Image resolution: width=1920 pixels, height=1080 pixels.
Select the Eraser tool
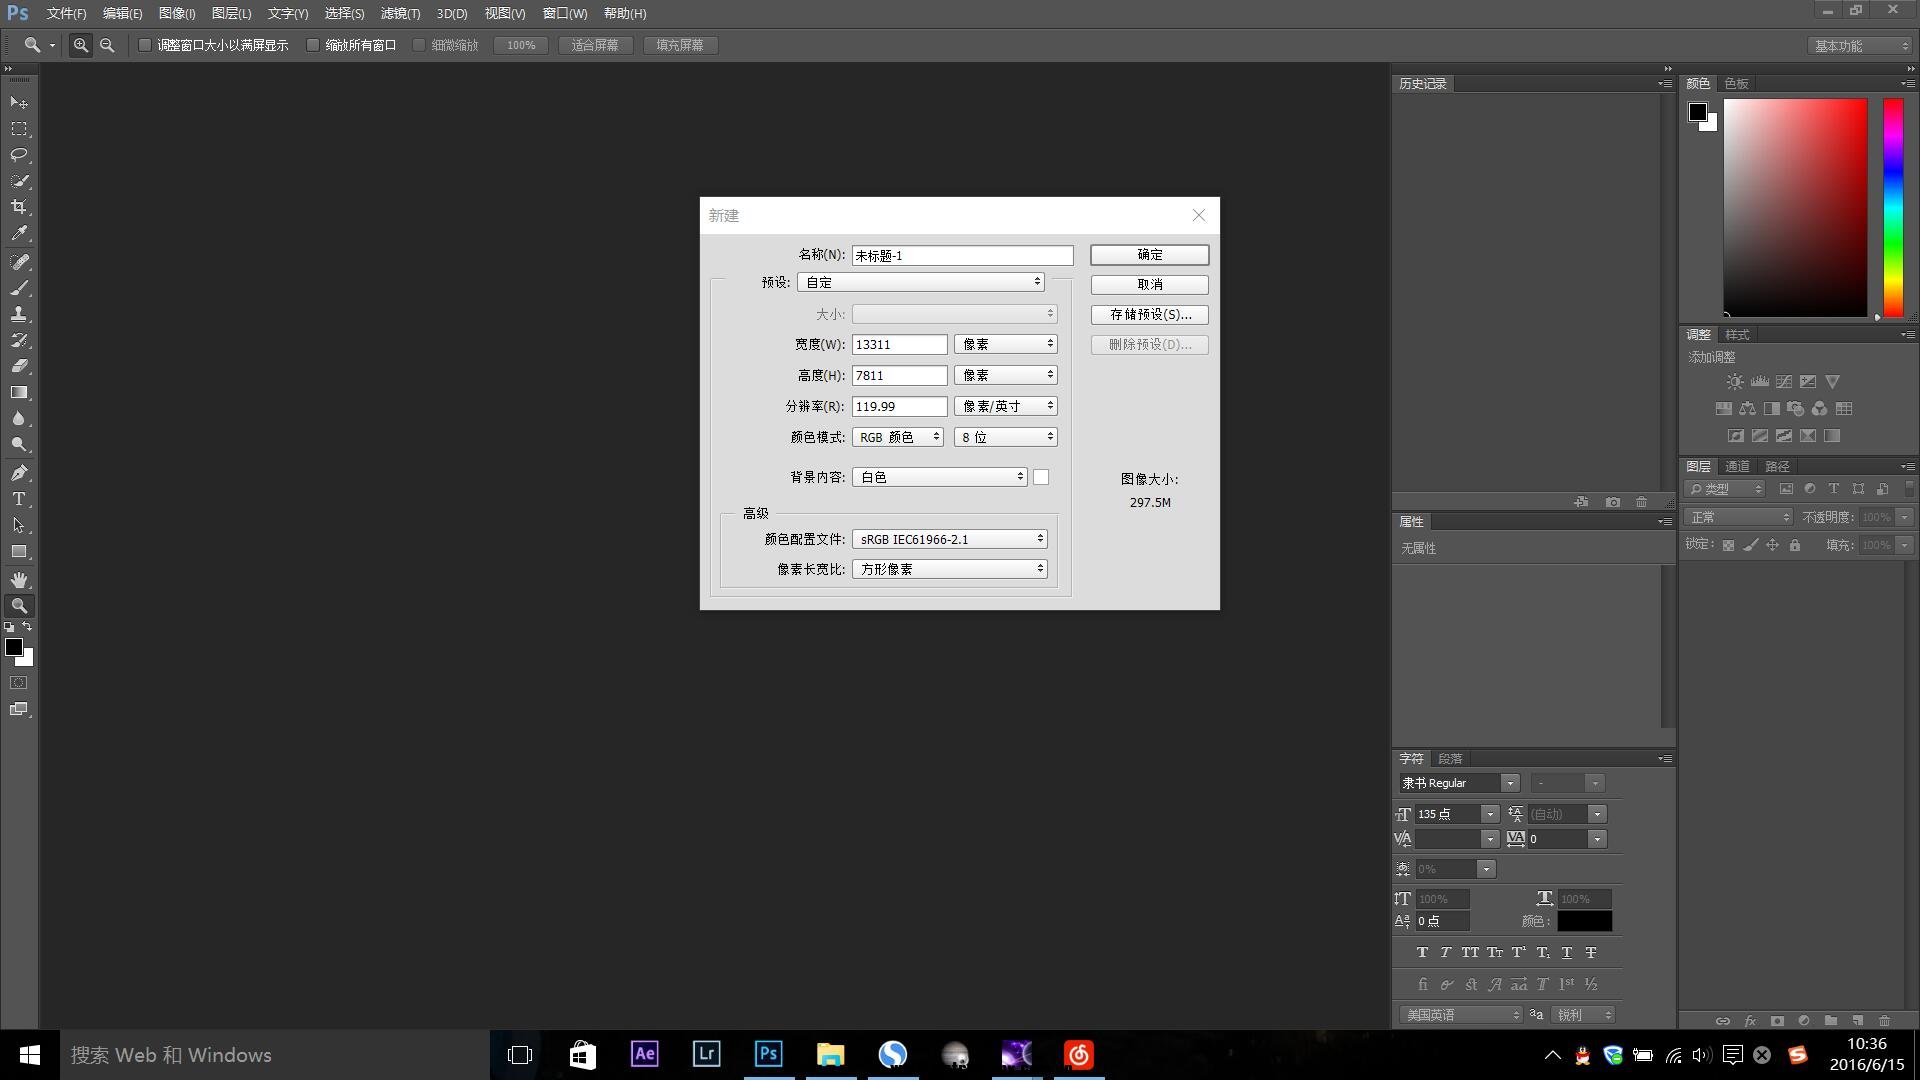click(19, 366)
